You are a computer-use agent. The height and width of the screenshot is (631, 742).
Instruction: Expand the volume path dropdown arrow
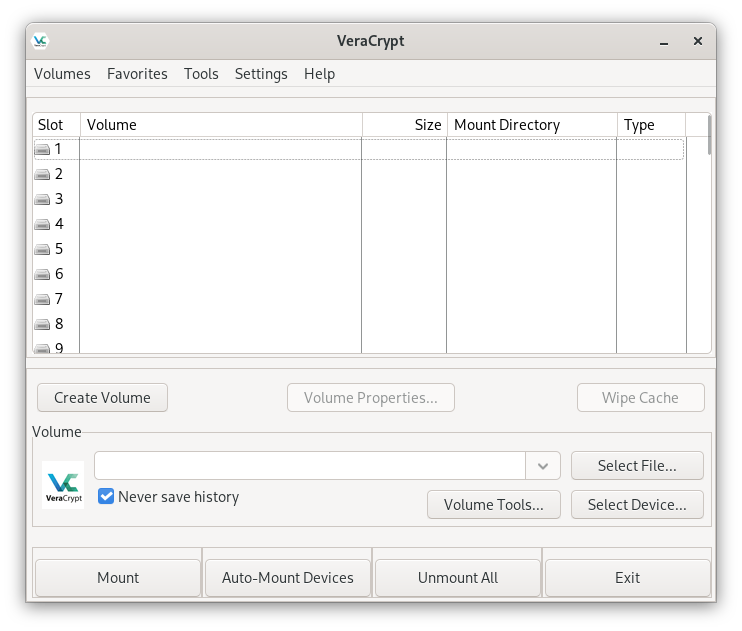(x=543, y=466)
